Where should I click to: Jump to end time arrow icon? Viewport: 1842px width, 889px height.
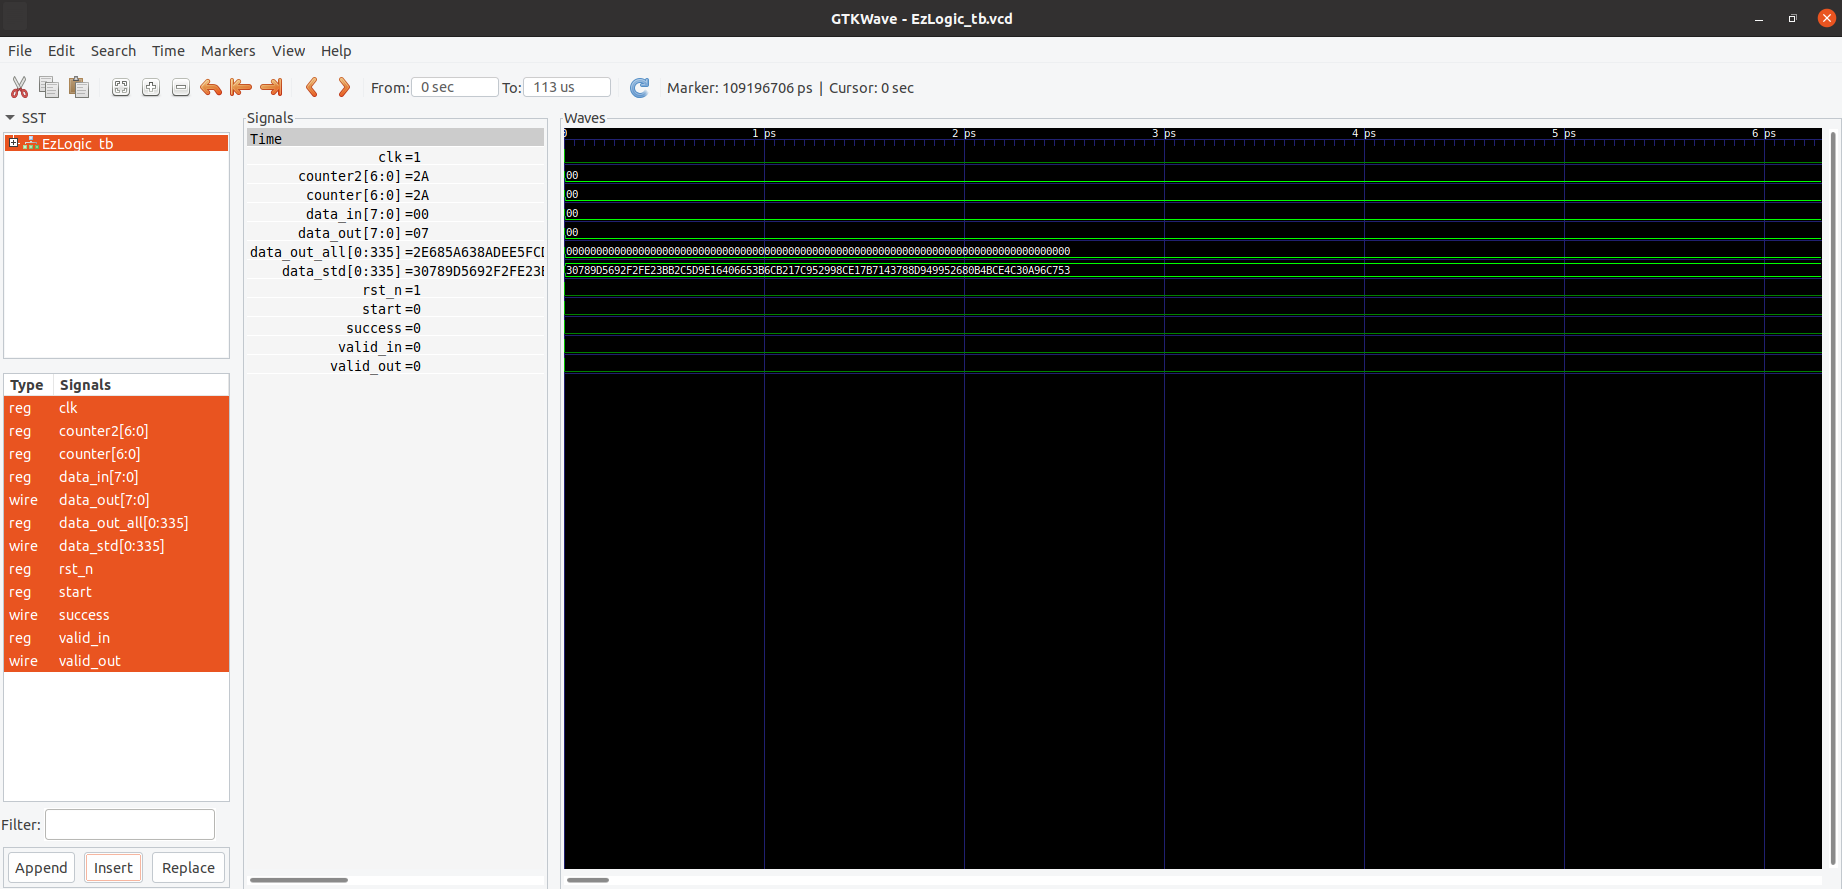click(271, 88)
